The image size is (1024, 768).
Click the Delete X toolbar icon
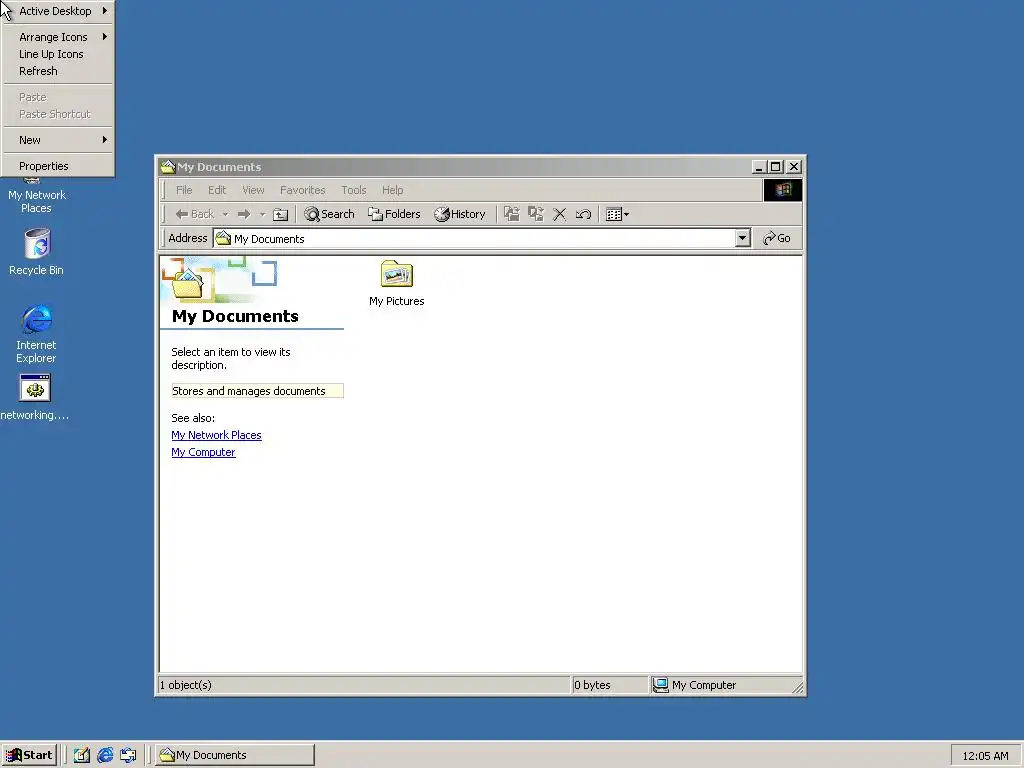(x=559, y=214)
